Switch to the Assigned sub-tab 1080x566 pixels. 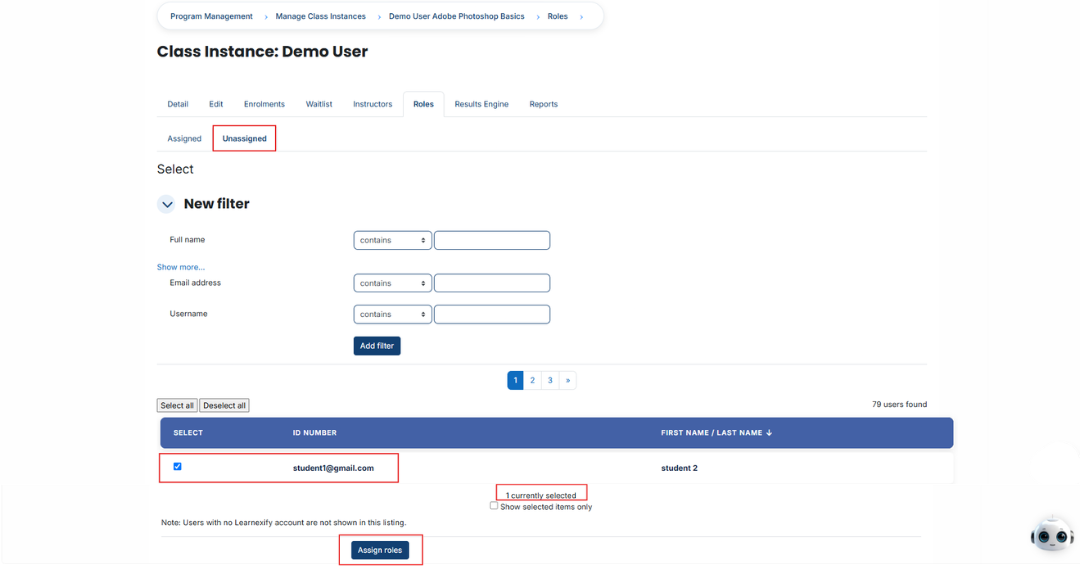pyautogui.click(x=185, y=138)
